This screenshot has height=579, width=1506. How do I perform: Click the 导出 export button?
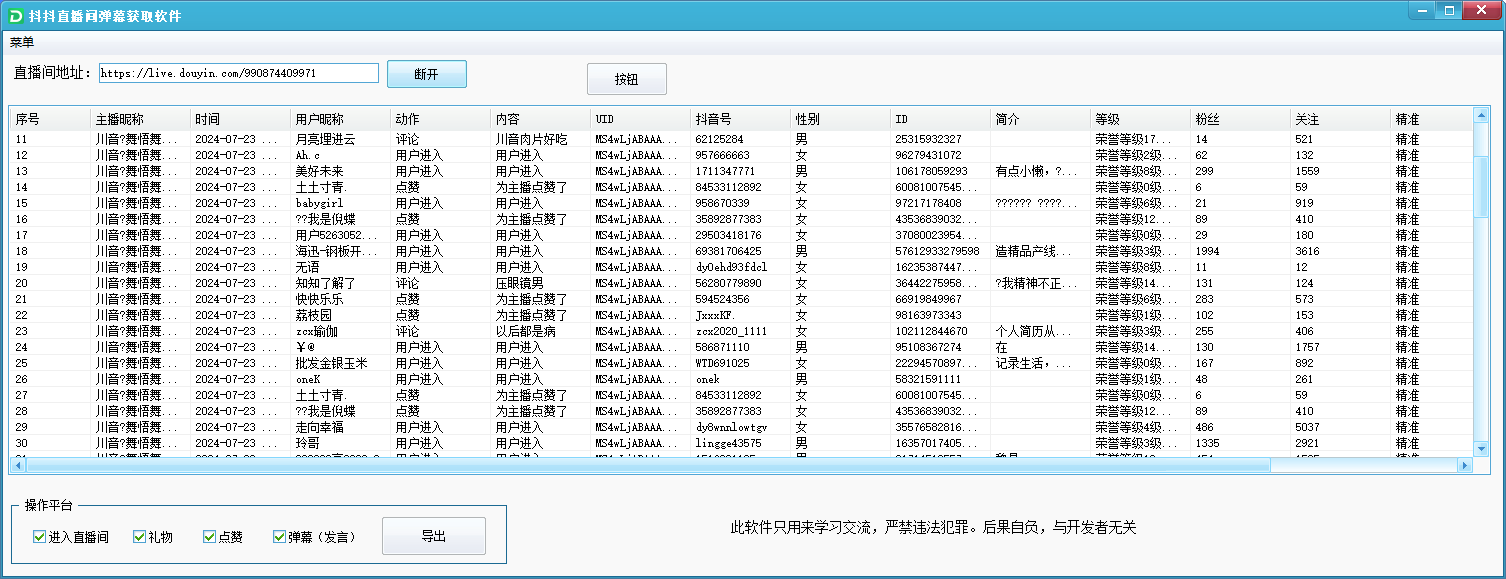(x=434, y=536)
